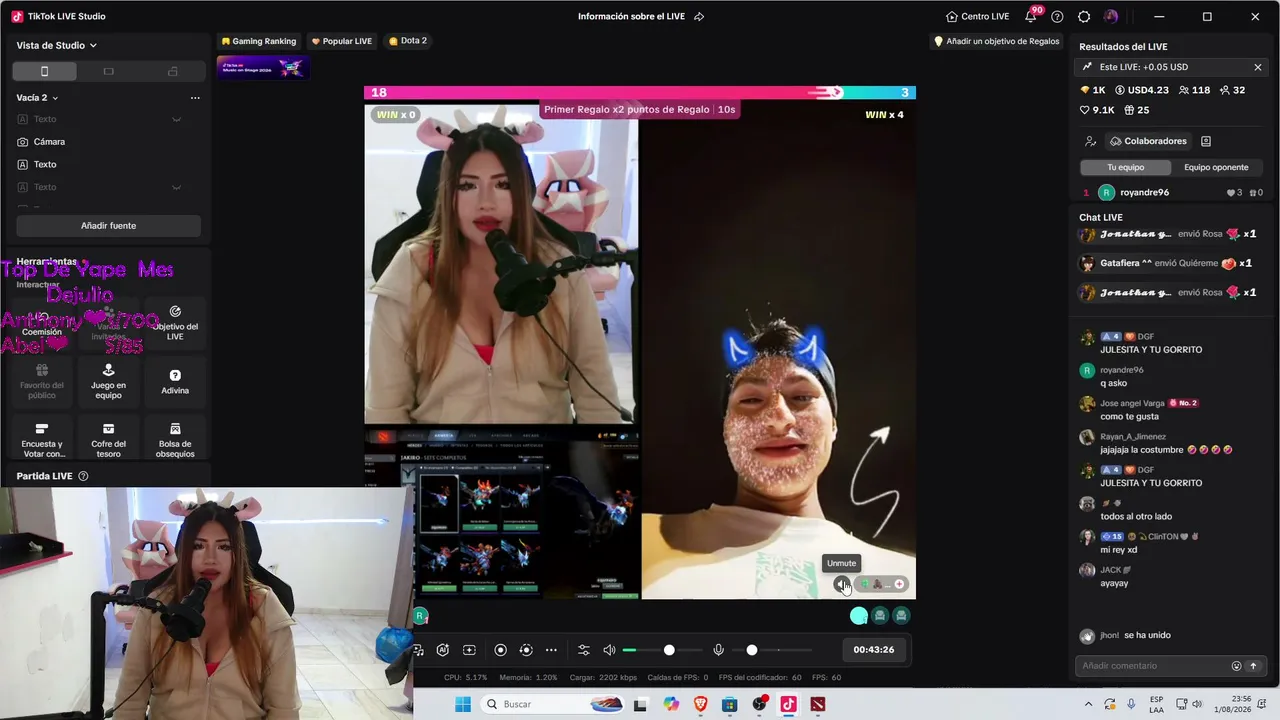Open the contacts icon right of Colaboradores
The width and height of the screenshot is (1280, 720).
(x=1206, y=141)
